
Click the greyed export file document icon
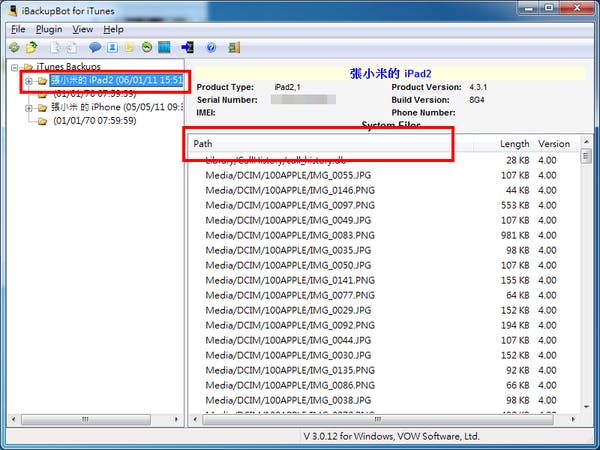(x=55, y=47)
